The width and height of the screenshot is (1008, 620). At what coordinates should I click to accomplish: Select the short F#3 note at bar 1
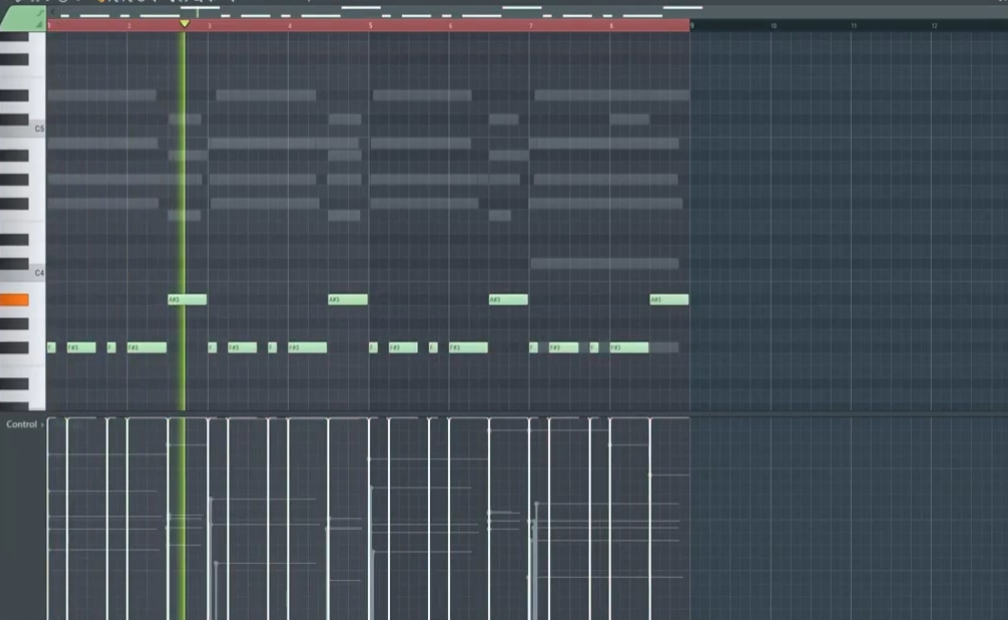tap(51, 348)
